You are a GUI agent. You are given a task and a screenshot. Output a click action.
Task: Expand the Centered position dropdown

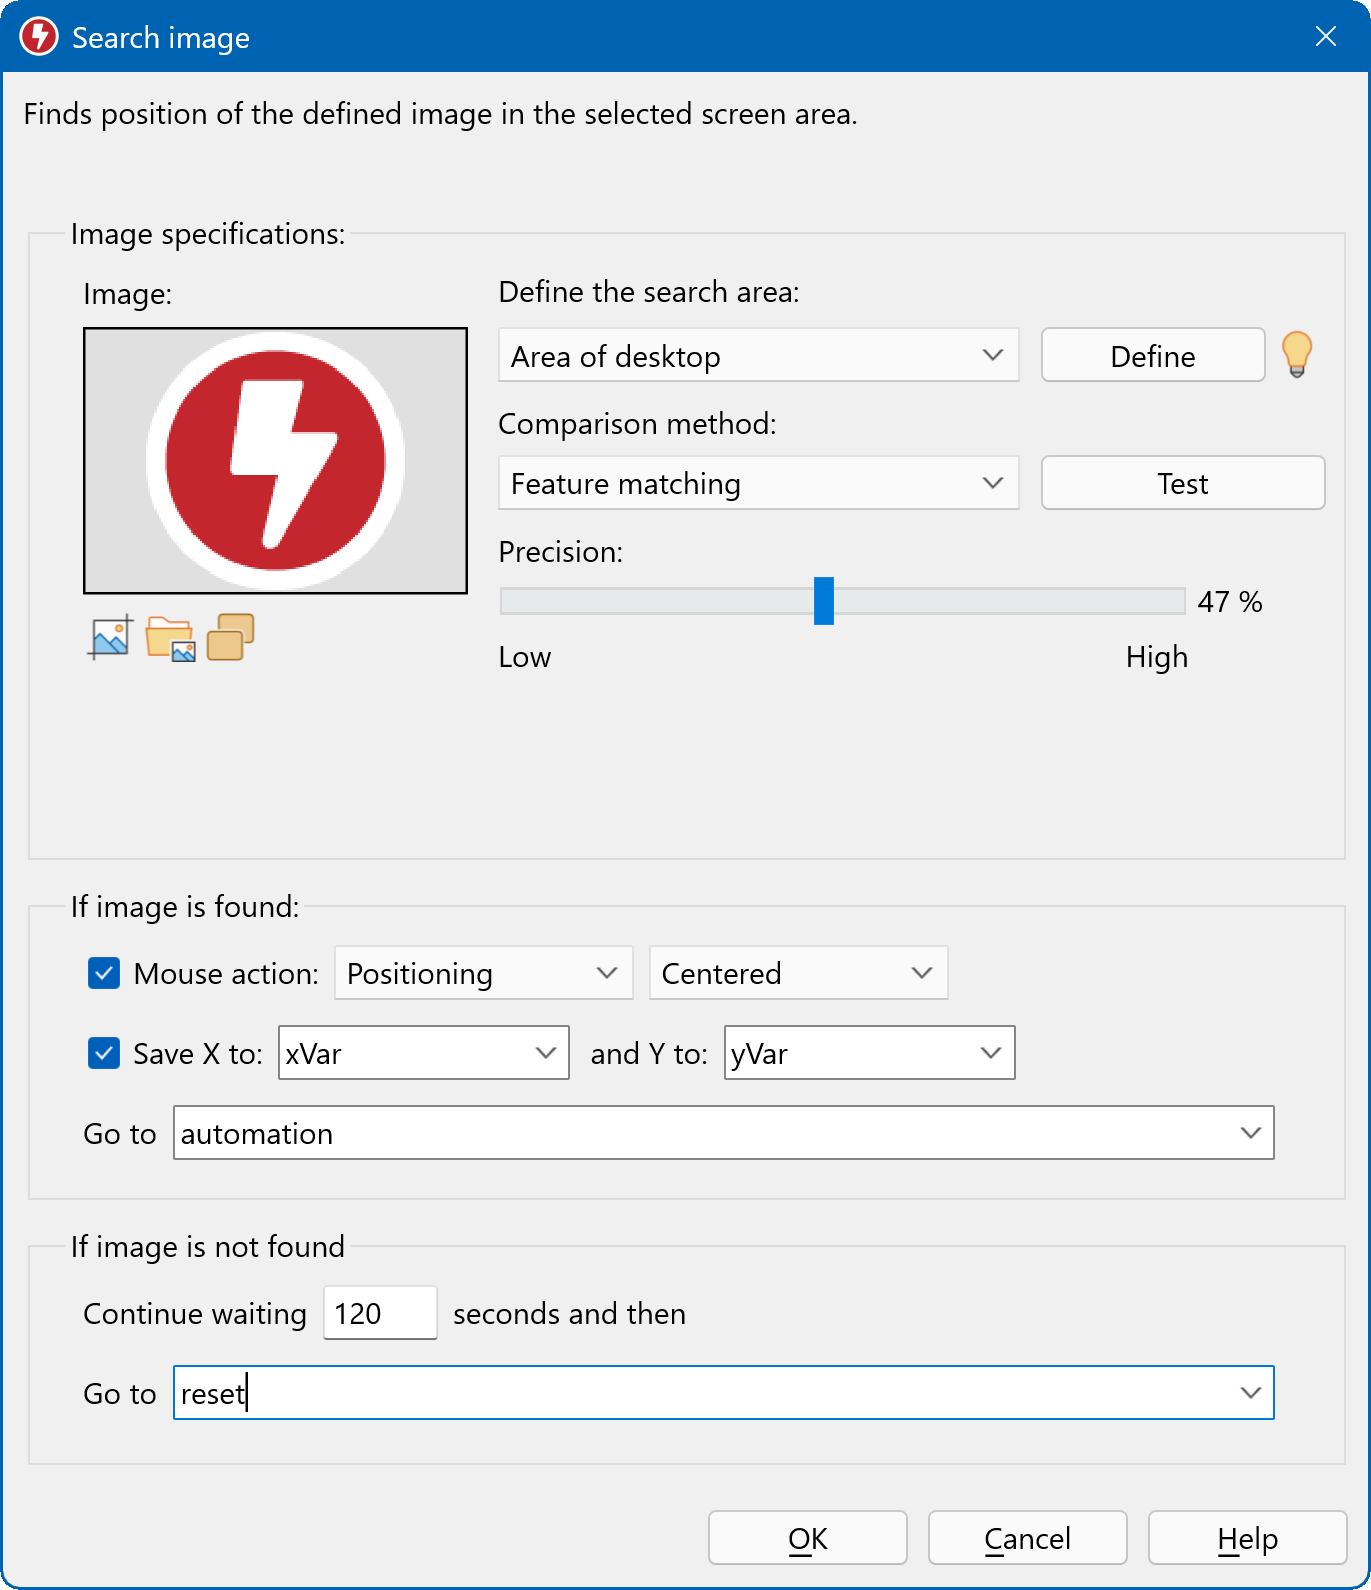798,973
